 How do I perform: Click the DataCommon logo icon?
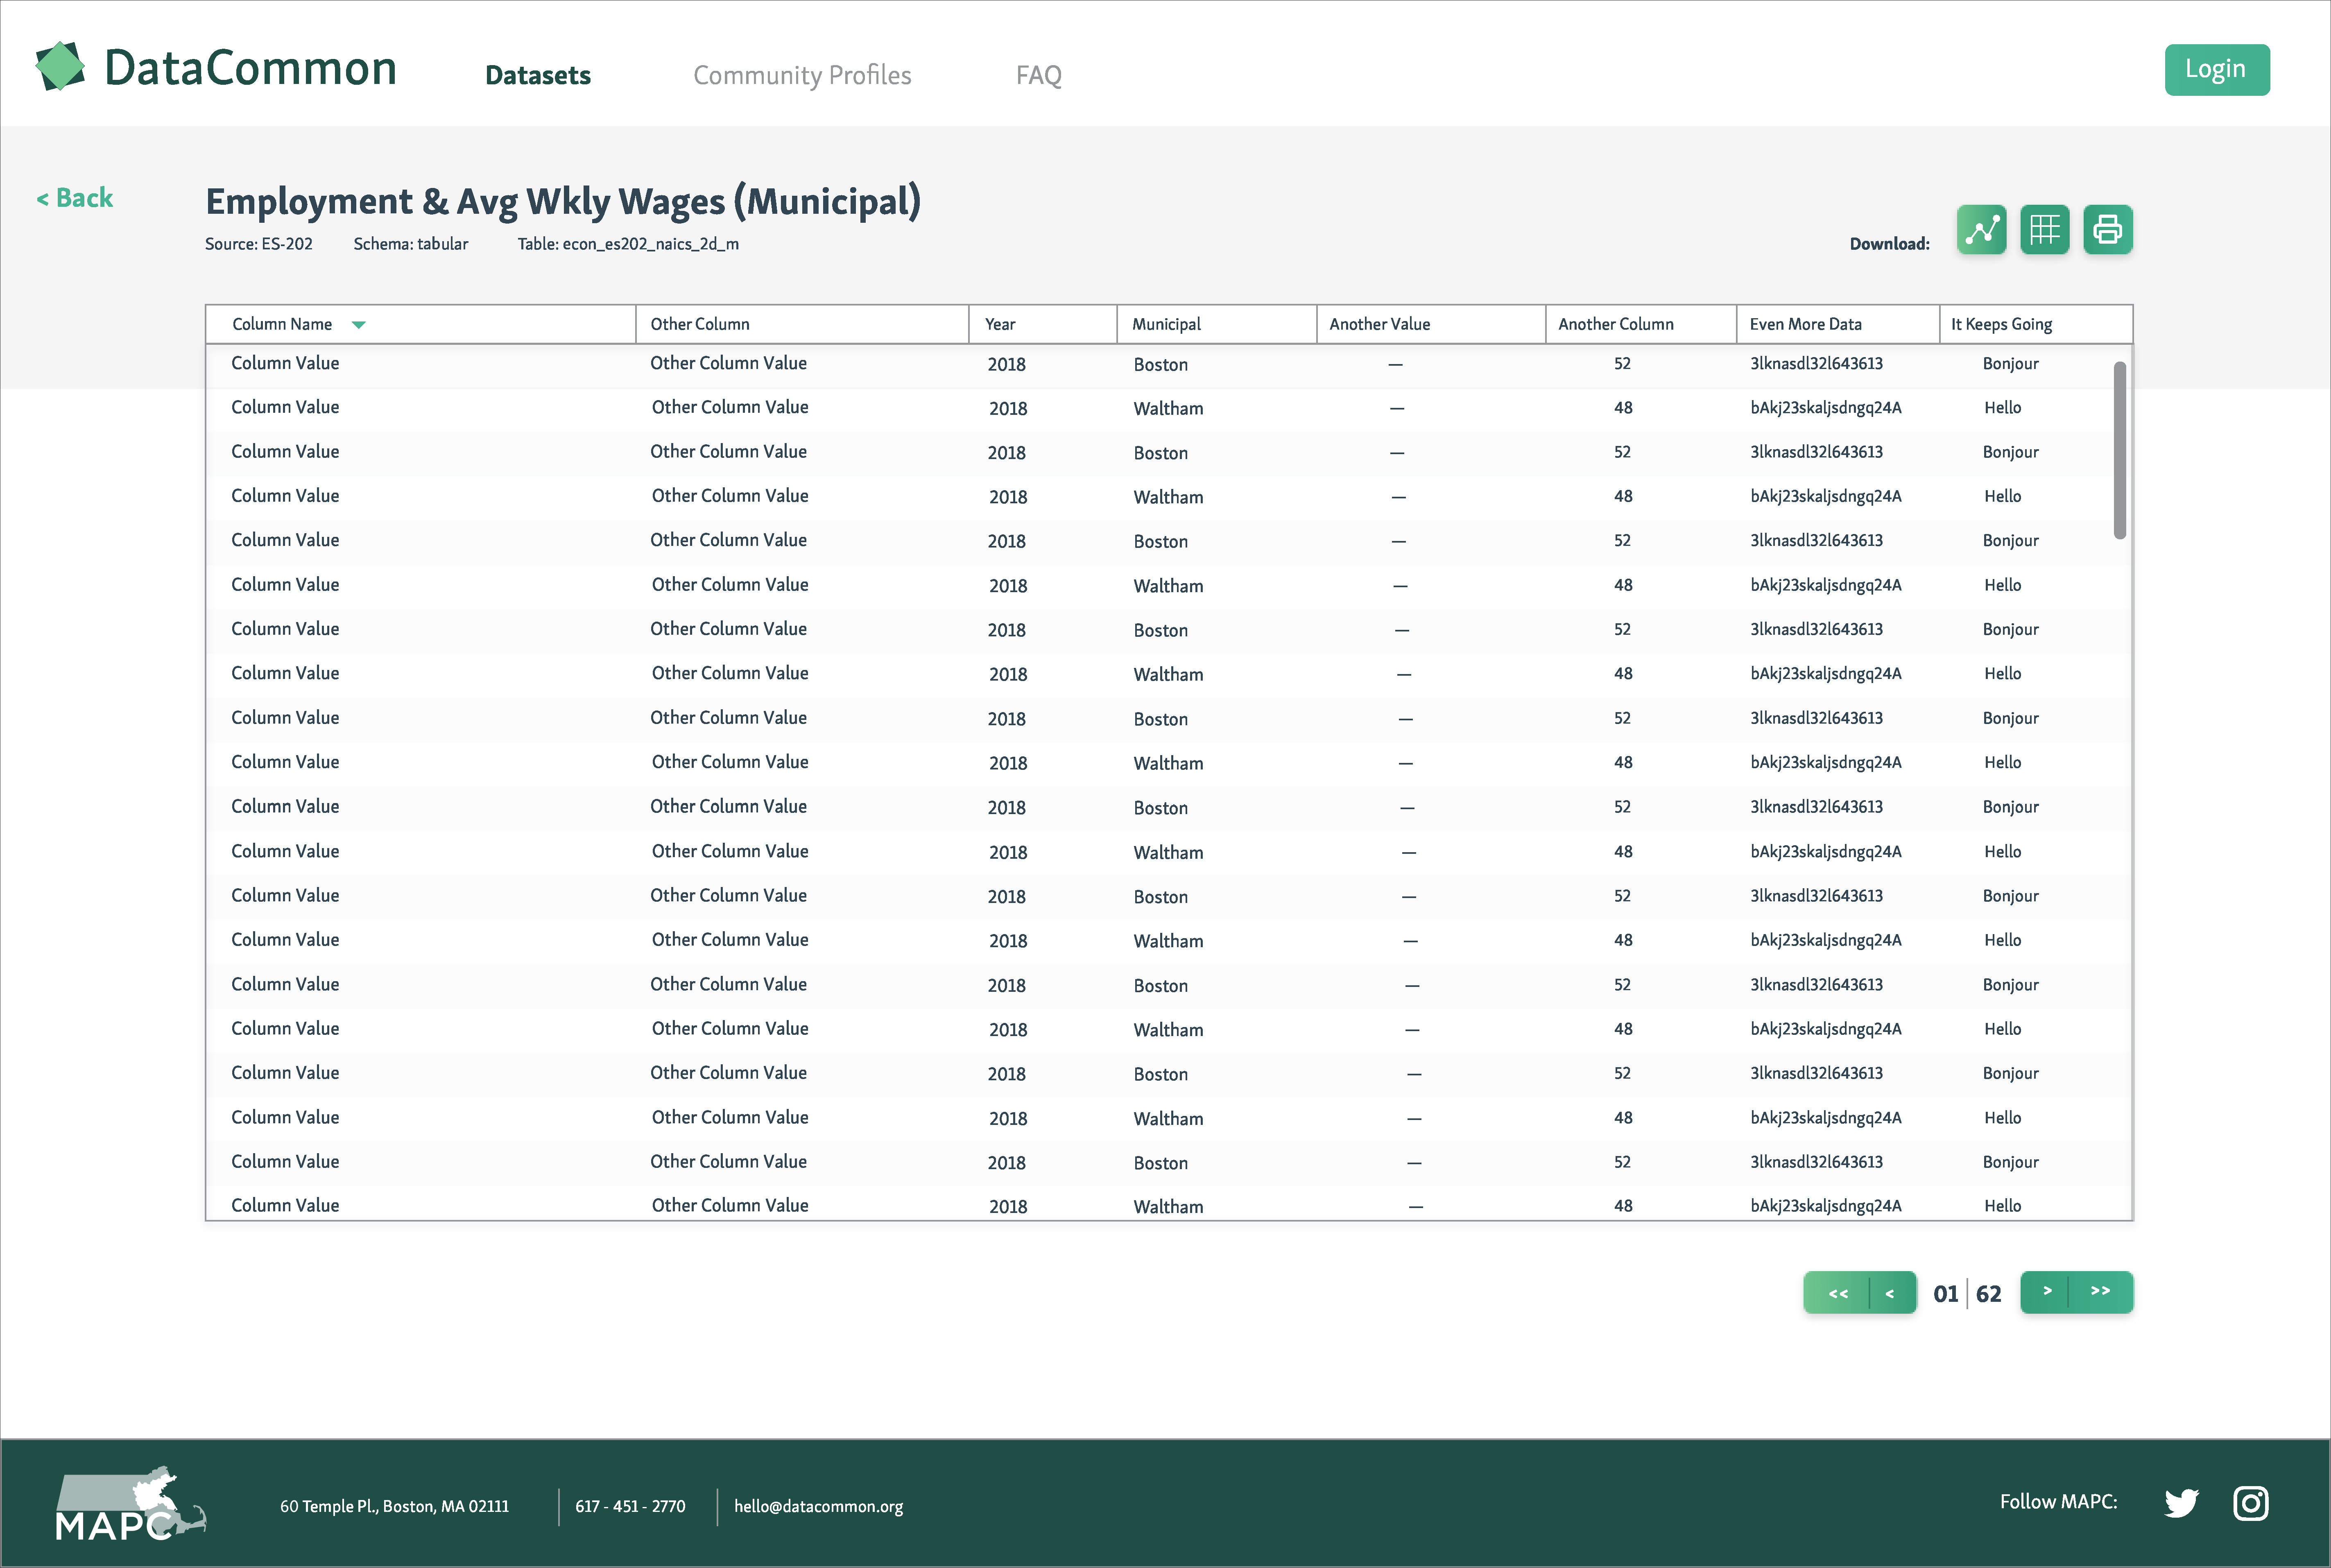coord(61,66)
